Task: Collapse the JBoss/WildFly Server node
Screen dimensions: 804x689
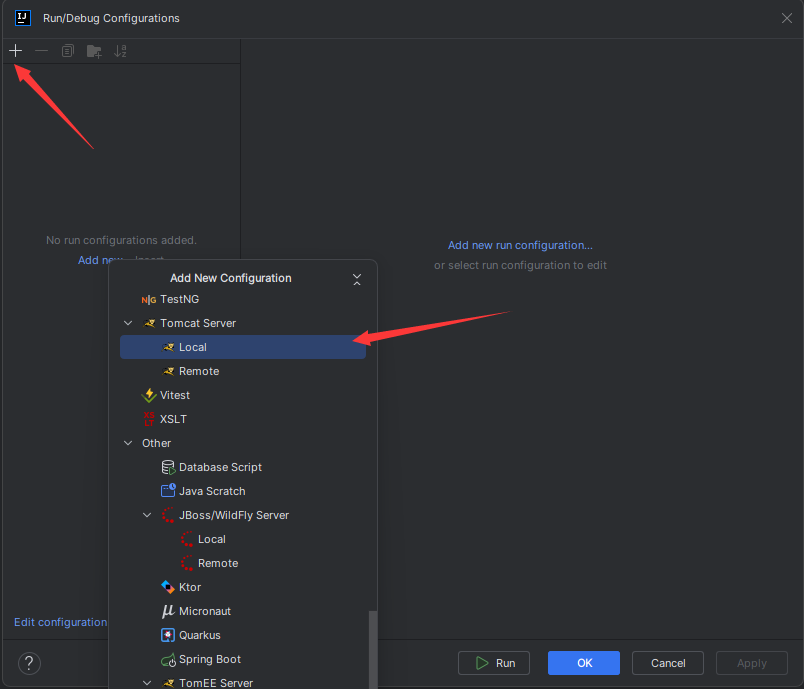Action: click(147, 515)
